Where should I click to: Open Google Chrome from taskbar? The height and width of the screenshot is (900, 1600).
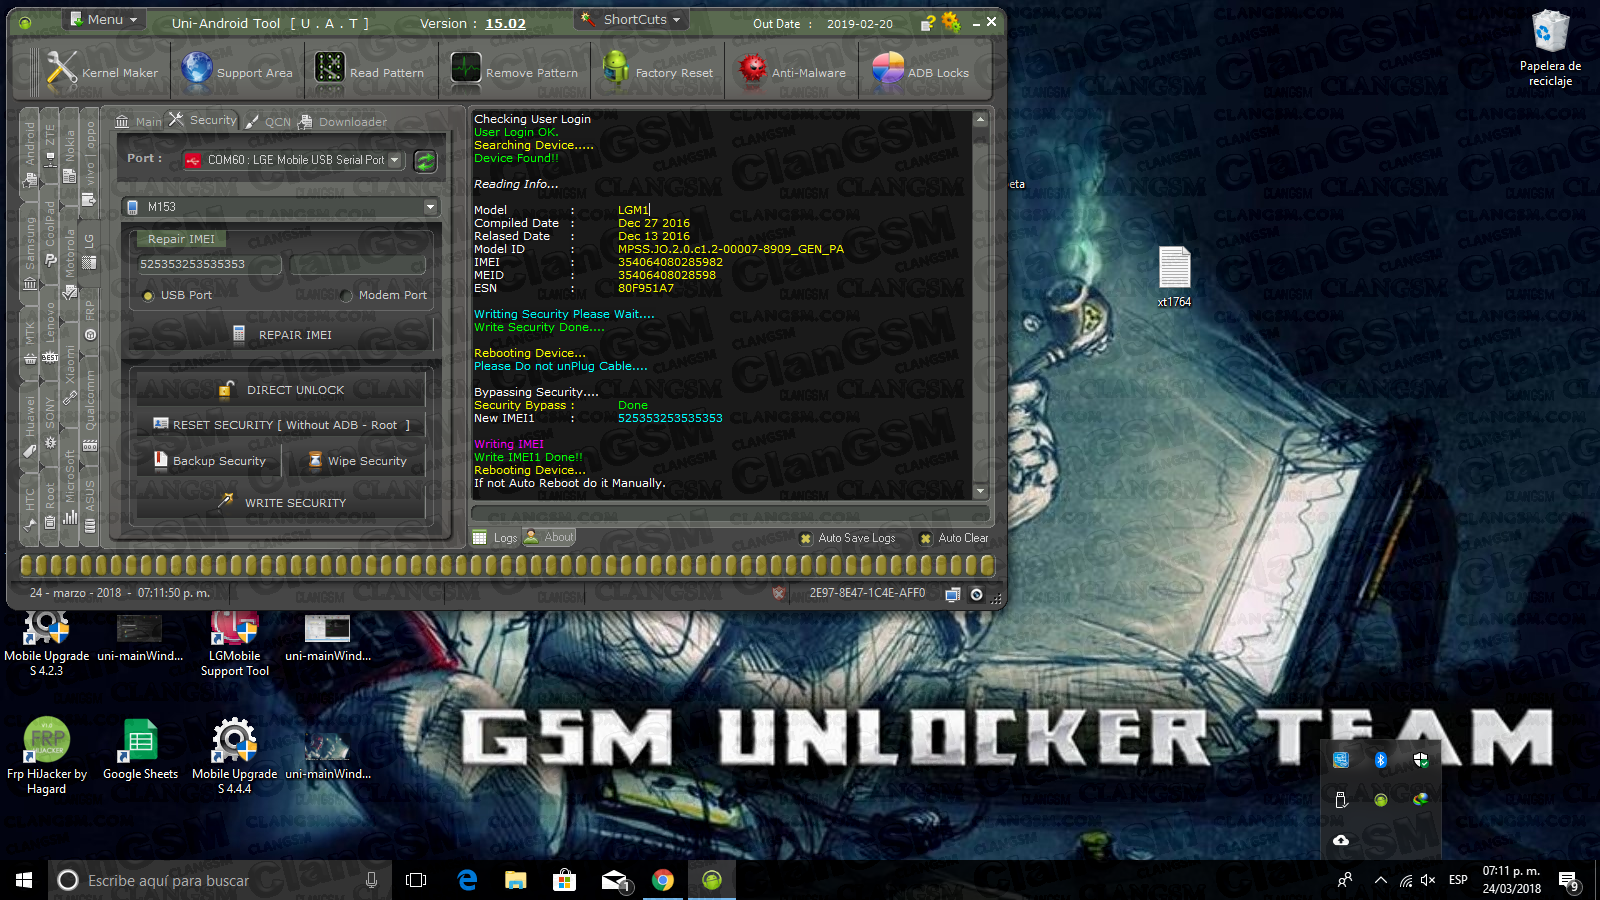pyautogui.click(x=663, y=880)
